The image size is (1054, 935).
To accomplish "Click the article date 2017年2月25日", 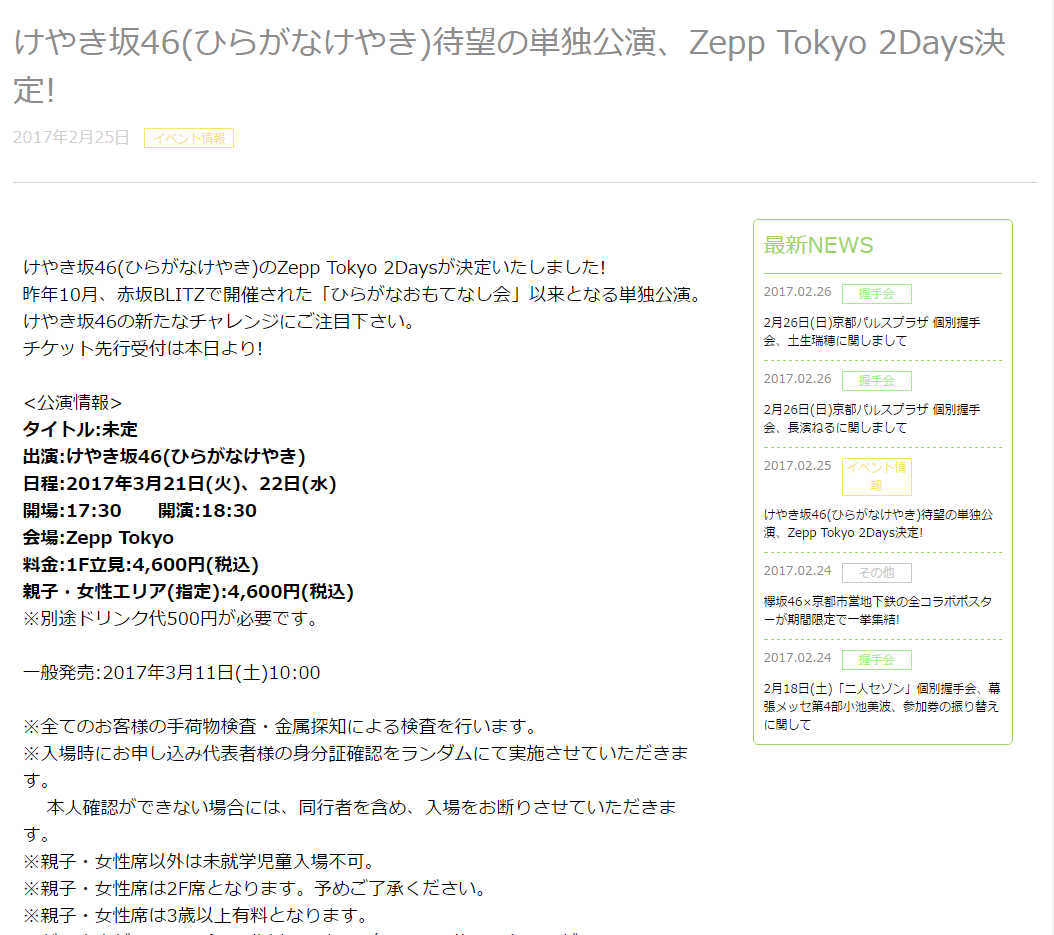I will coord(71,137).
